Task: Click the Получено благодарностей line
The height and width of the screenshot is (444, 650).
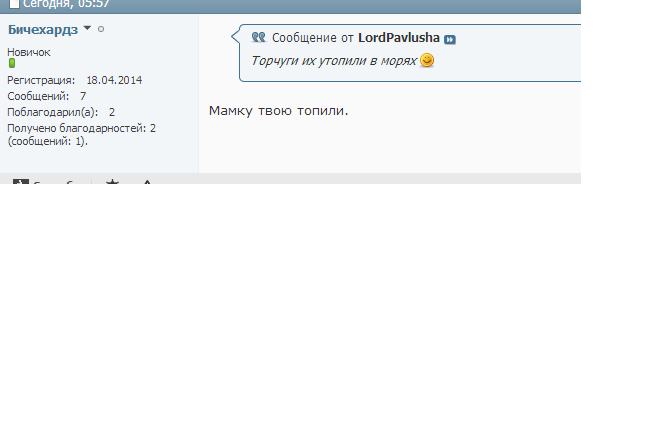Action: 81,128
